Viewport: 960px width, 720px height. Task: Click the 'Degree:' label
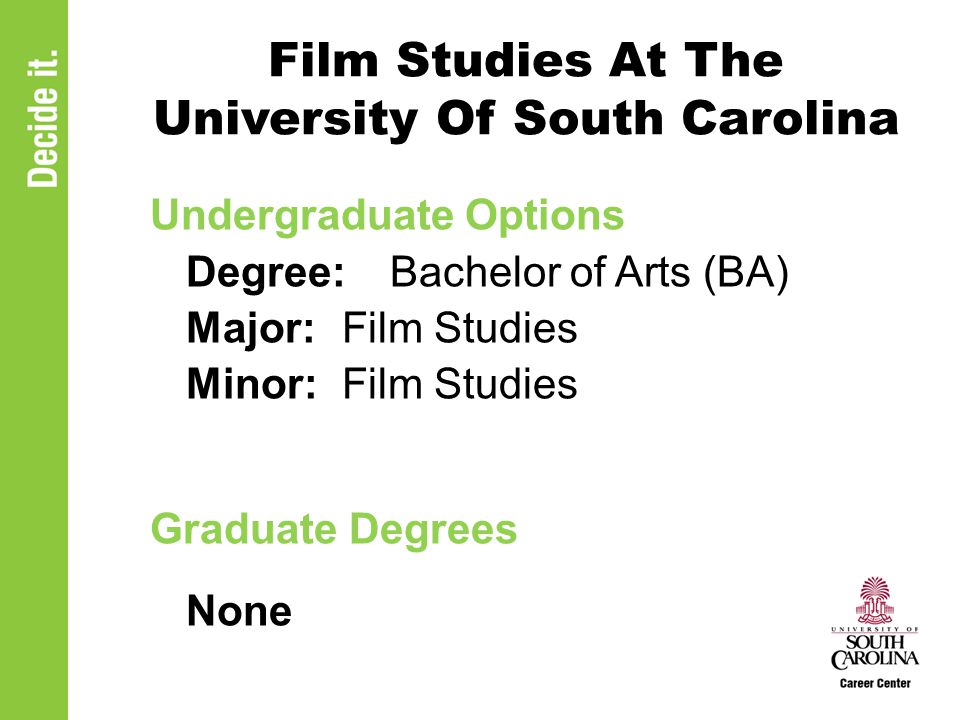coord(266,272)
